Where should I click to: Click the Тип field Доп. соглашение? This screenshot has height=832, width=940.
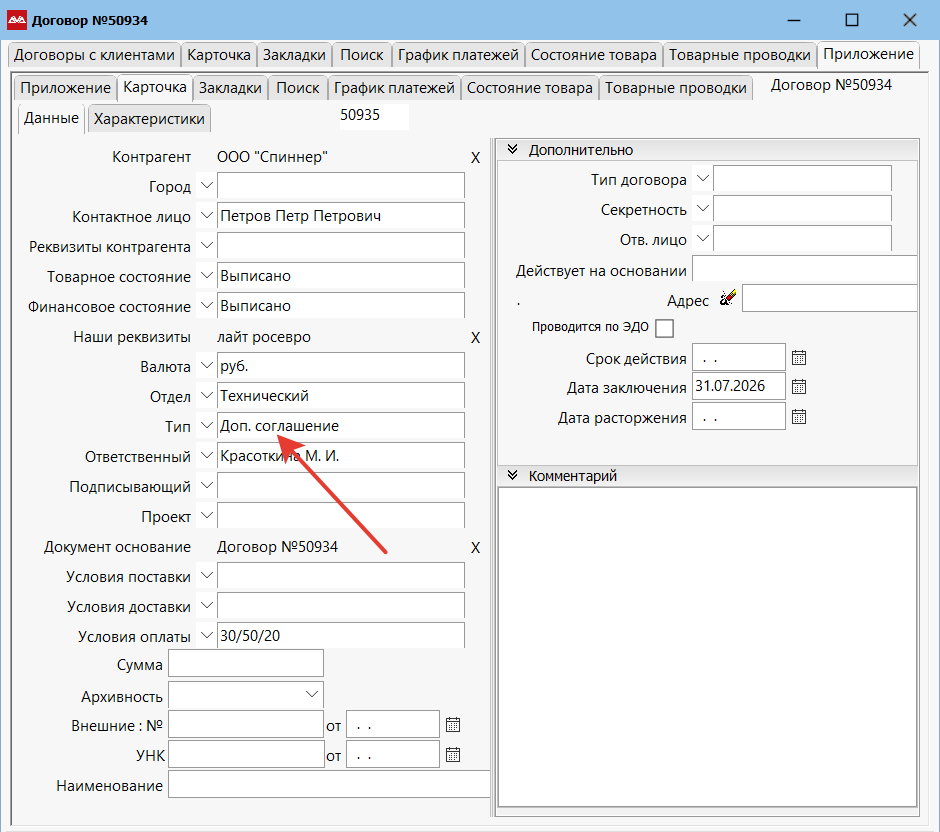click(x=341, y=426)
